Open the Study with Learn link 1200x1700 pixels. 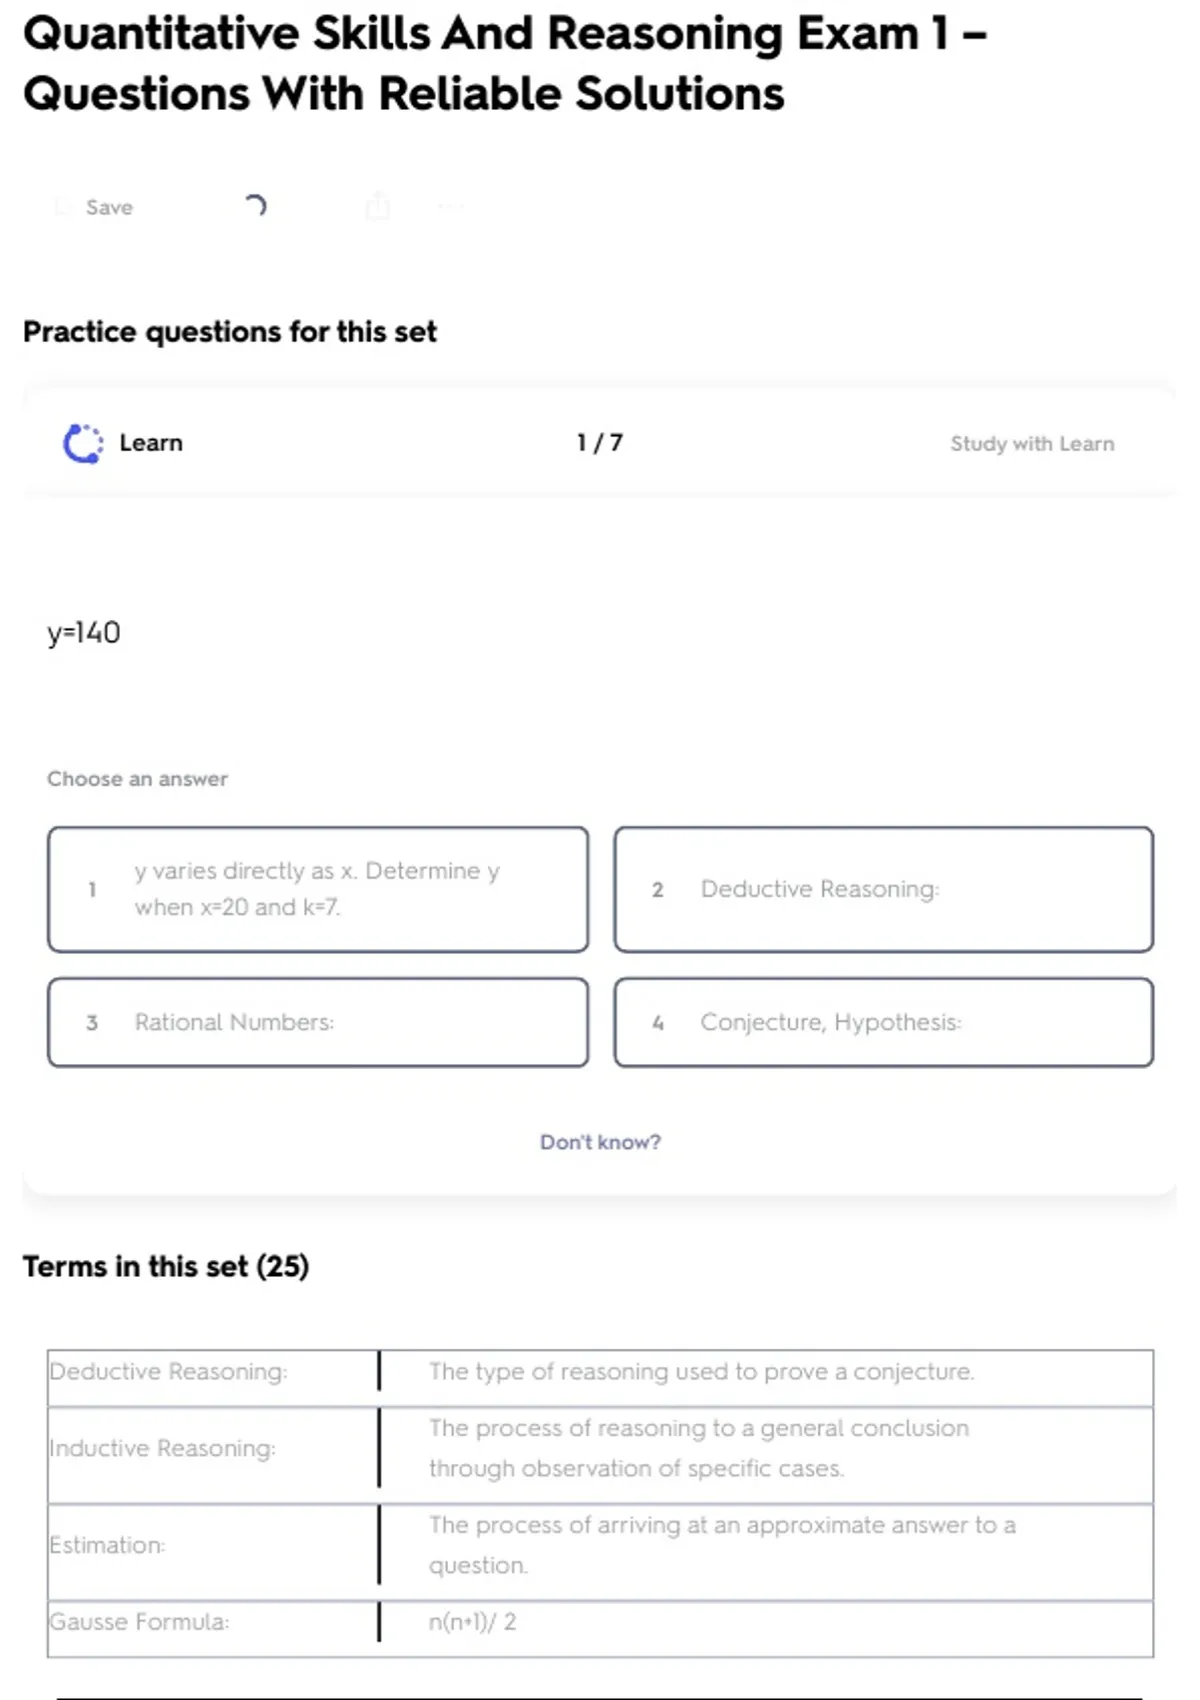click(1031, 443)
